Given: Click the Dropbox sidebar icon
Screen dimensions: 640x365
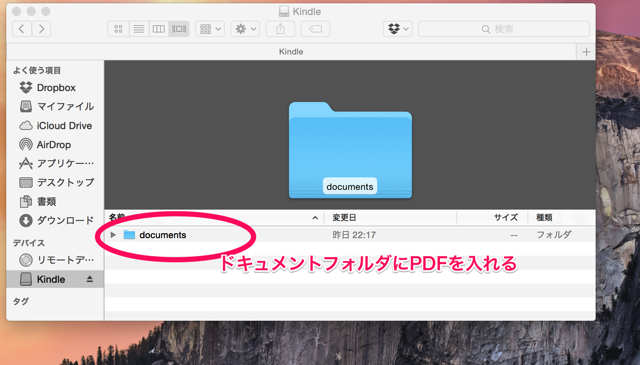Looking at the screenshot, I should point(26,87).
